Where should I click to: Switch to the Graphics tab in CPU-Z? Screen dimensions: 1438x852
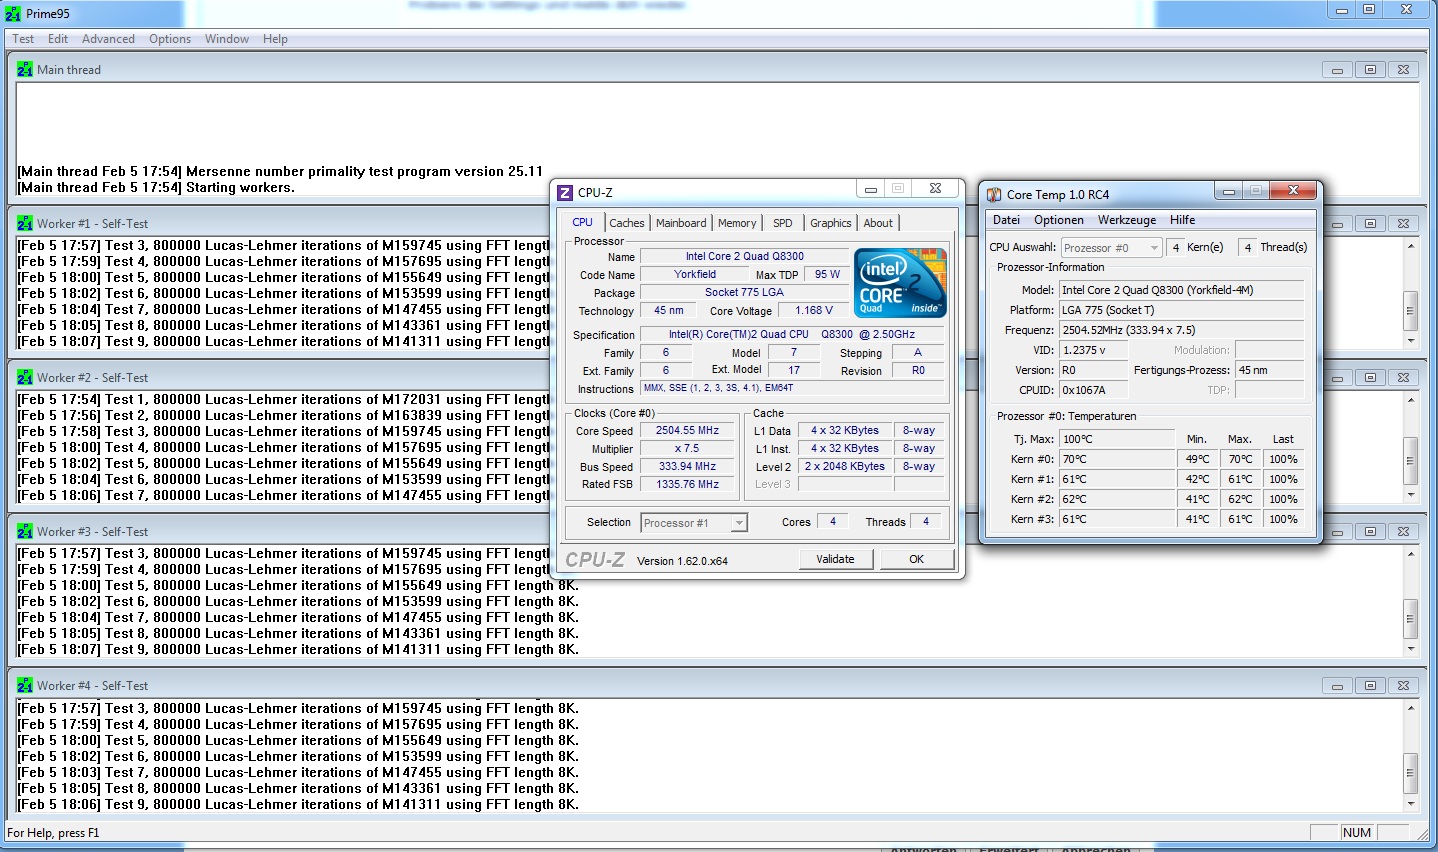point(831,223)
